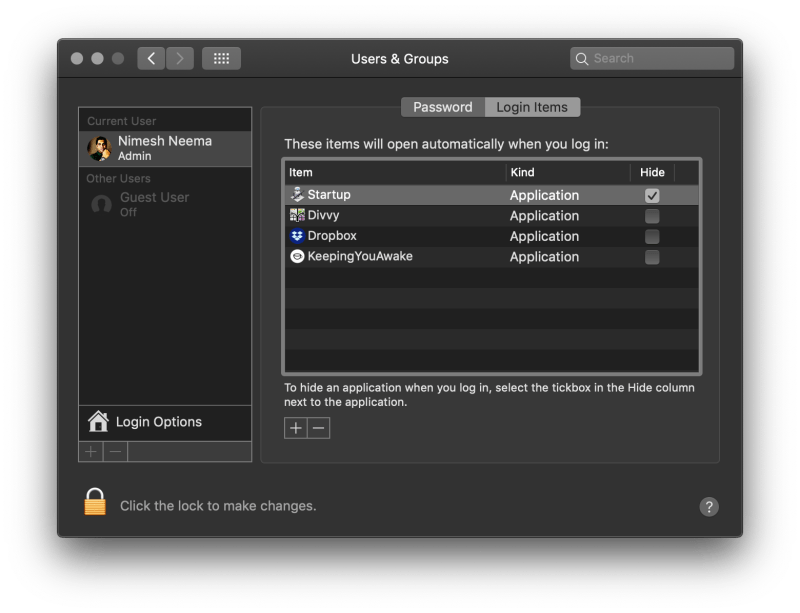This screenshot has height=613, width=800.
Task: Uncheck the Hide checkbox for Startup
Action: 651,194
